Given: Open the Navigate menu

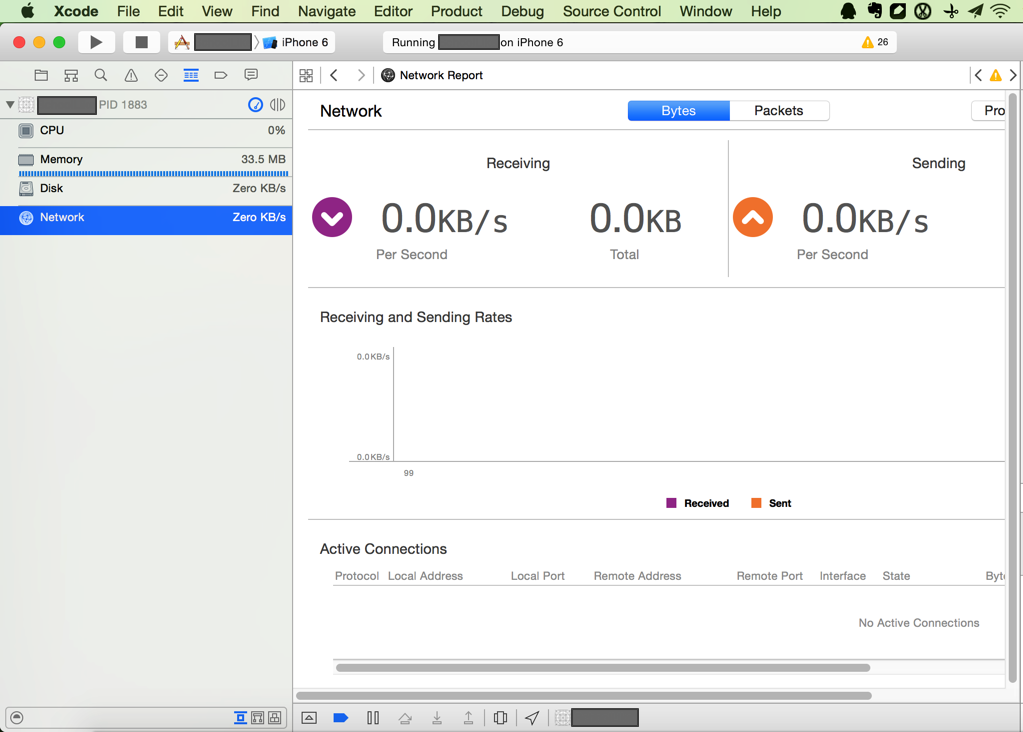Looking at the screenshot, I should [x=326, y=11].
